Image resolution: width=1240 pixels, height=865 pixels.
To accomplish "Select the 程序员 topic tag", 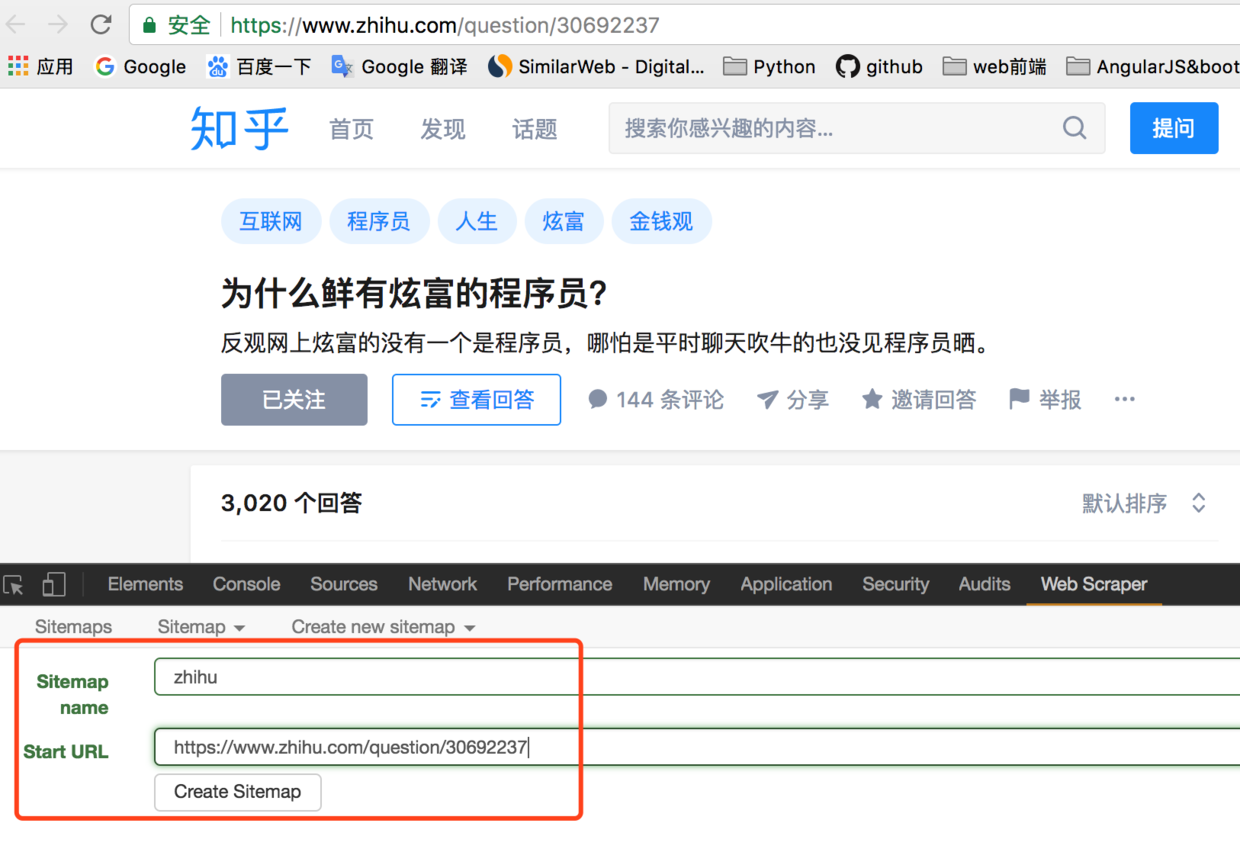I will (379, 221).
